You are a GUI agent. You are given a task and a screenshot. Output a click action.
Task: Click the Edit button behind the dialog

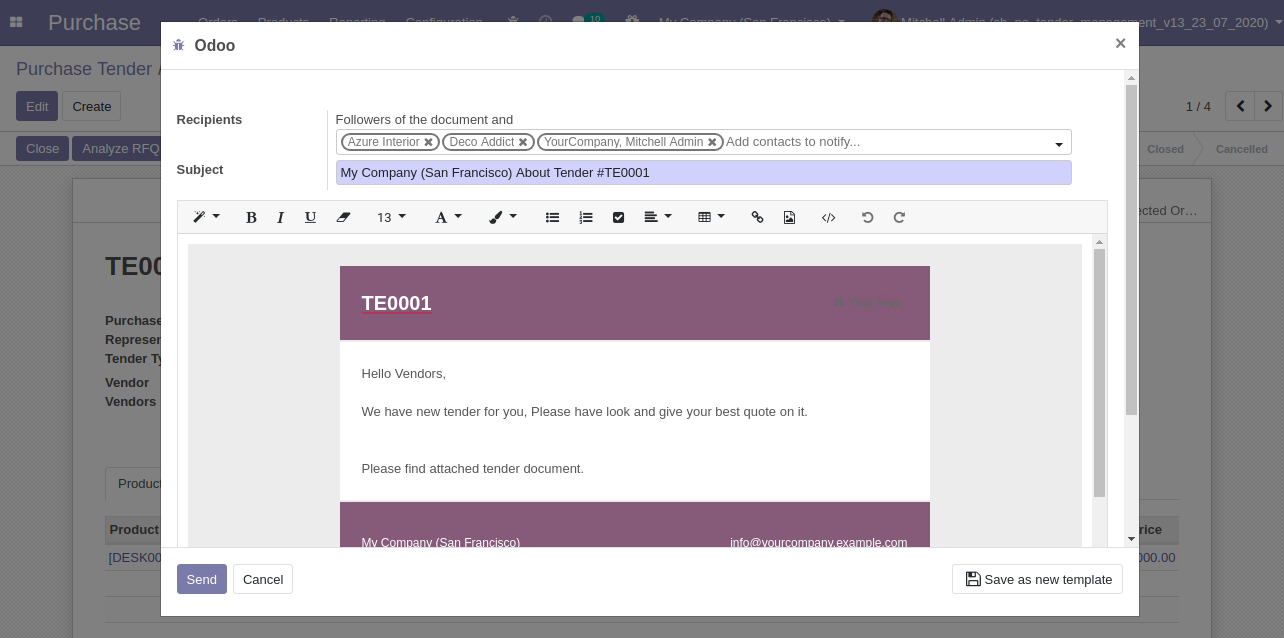[x=37, y=106]
